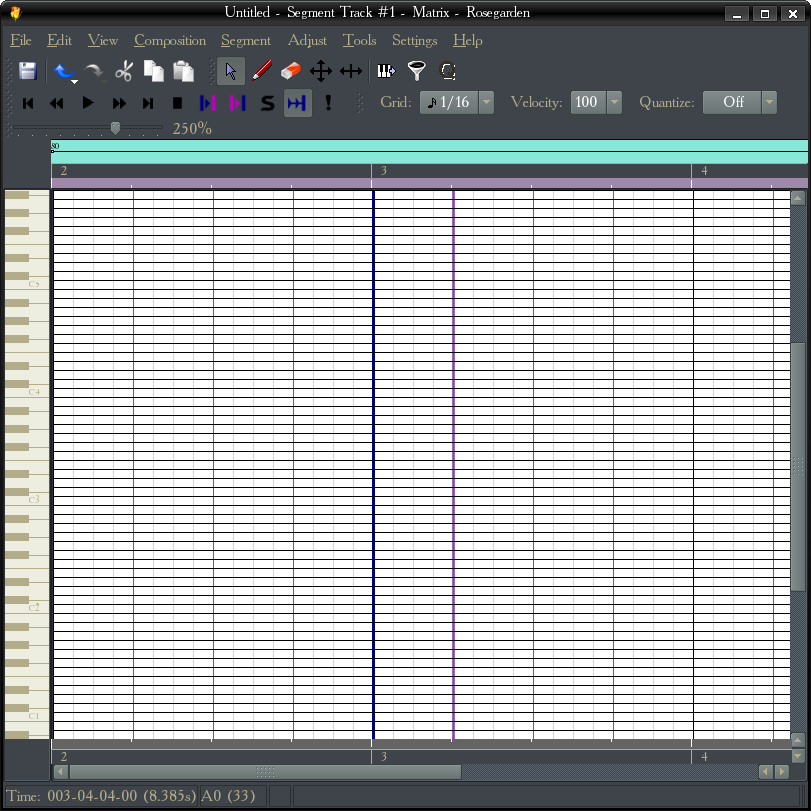Select the arrow Select tool
This screenshot has height=811, width=811.
point(231,71)
